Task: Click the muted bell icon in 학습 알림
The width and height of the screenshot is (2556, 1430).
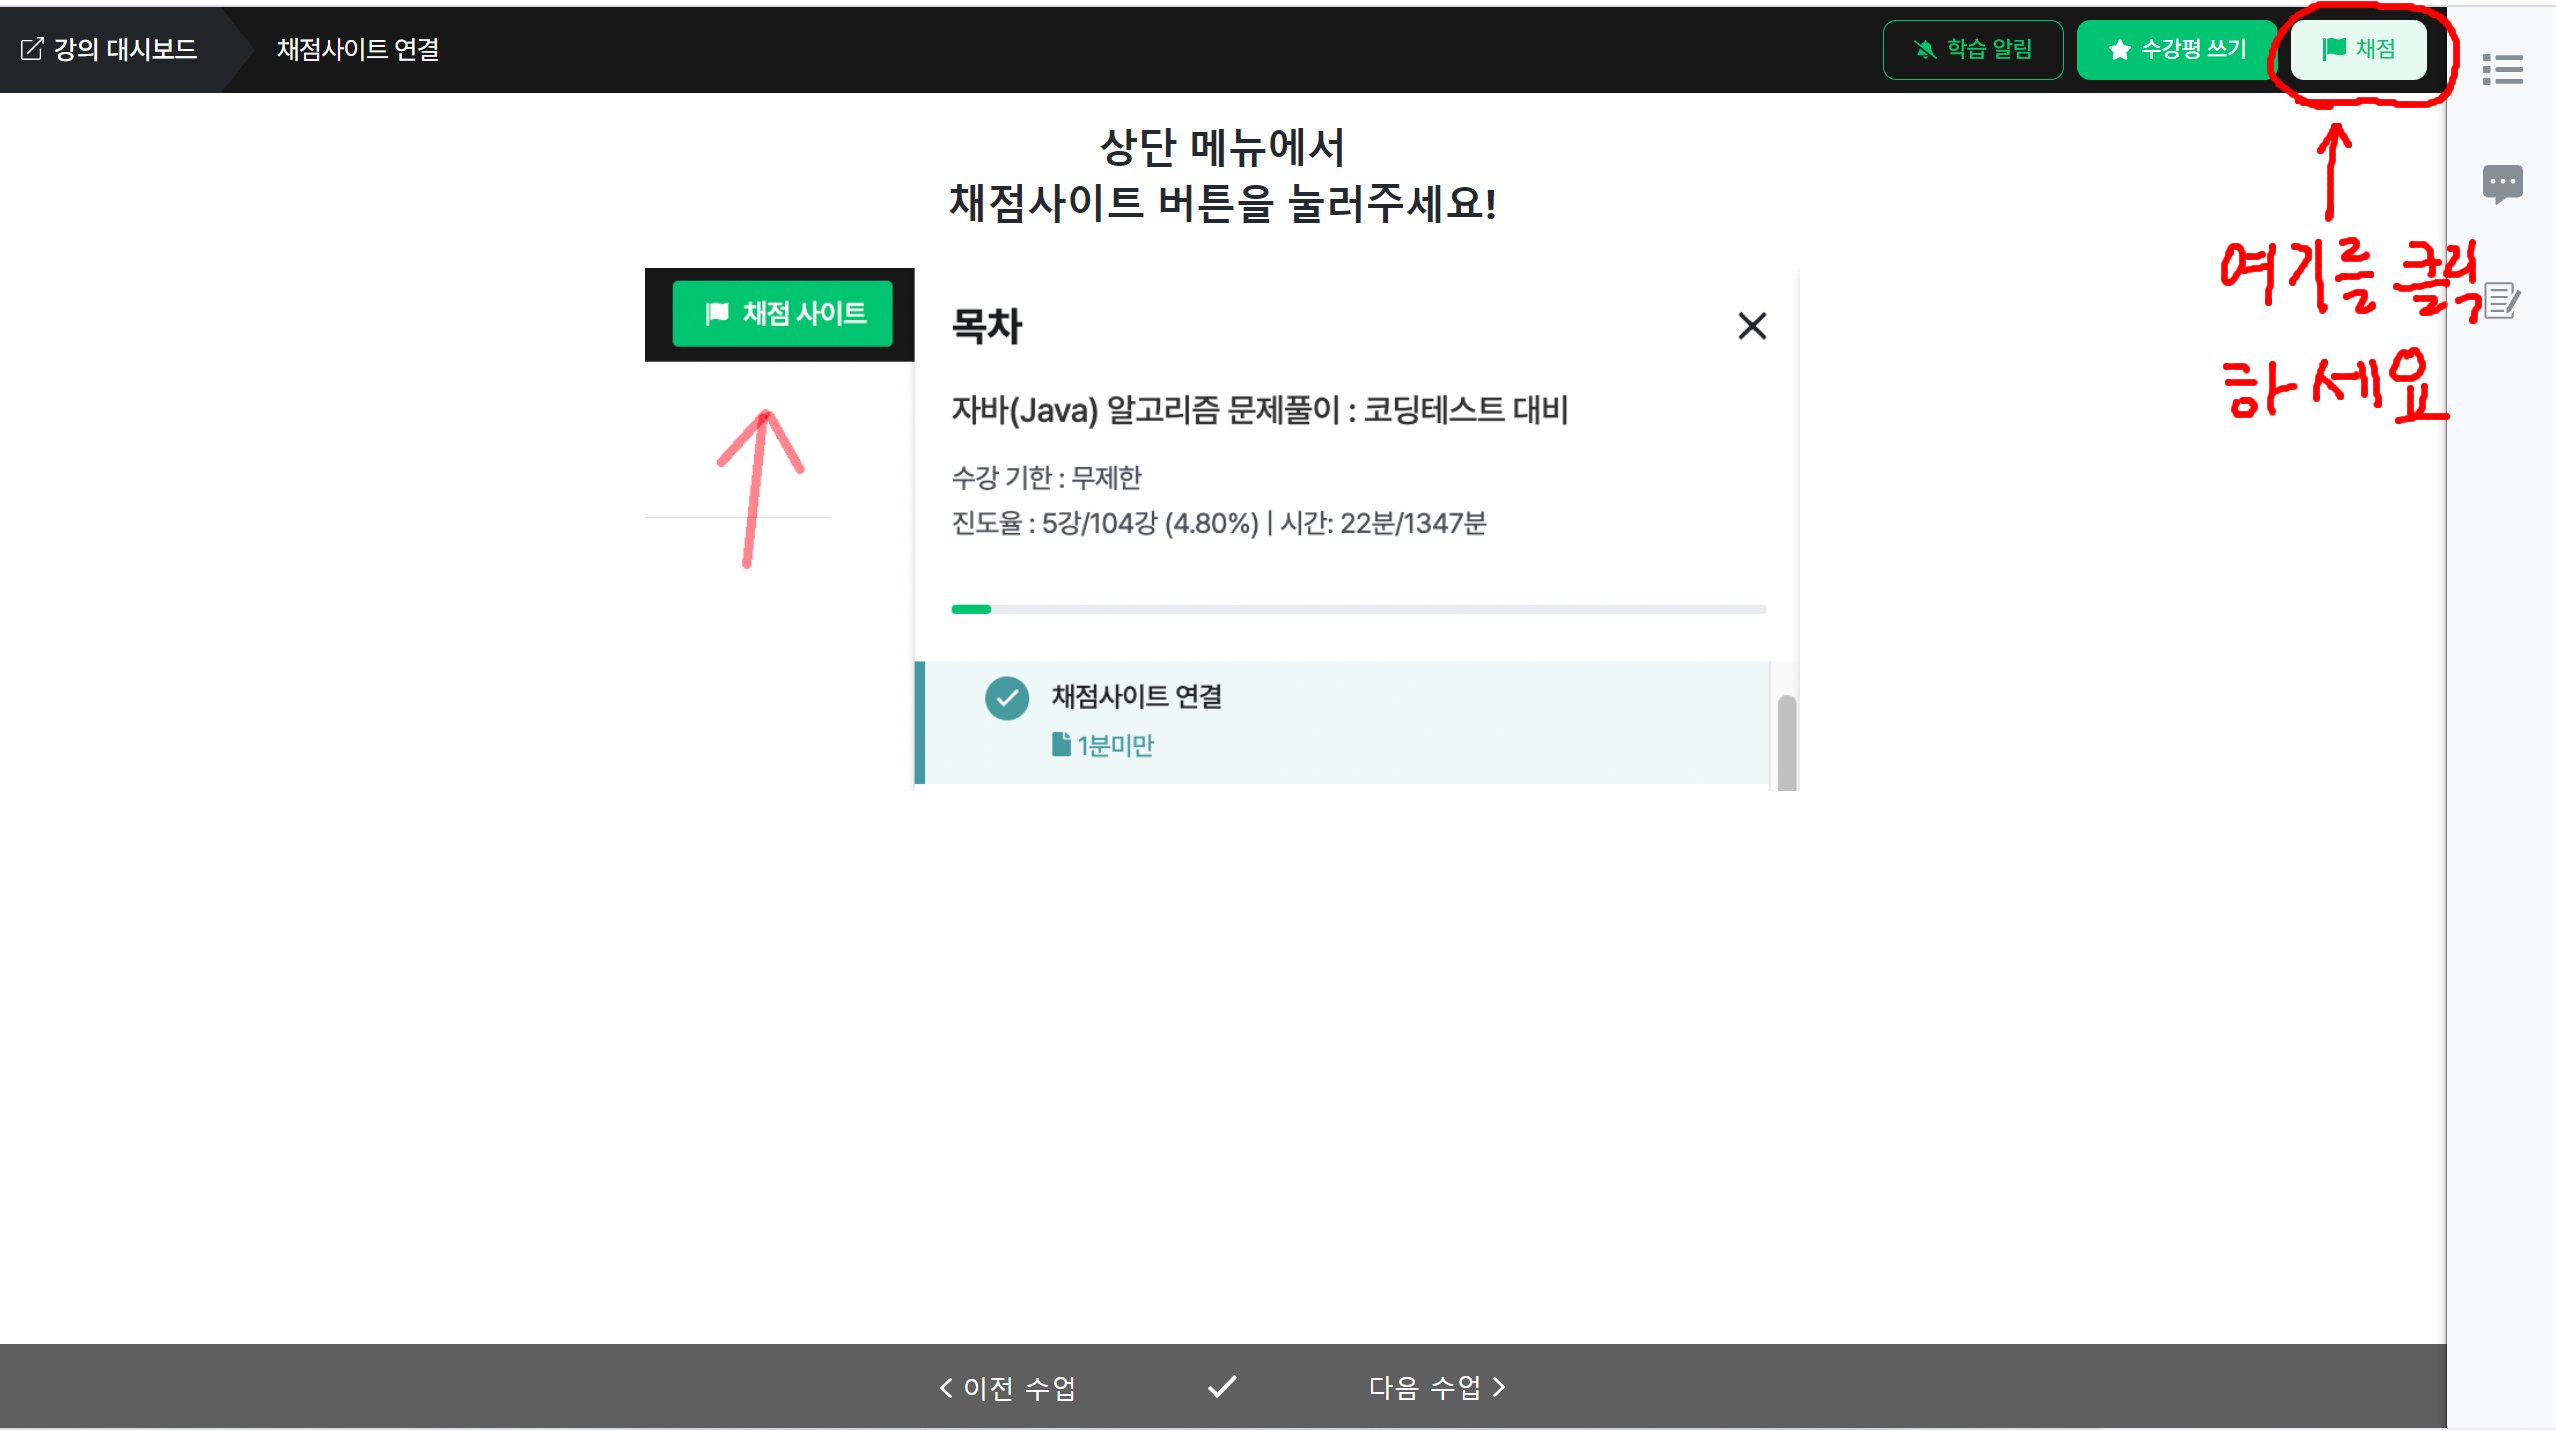Action: (x=1924, y=50)
